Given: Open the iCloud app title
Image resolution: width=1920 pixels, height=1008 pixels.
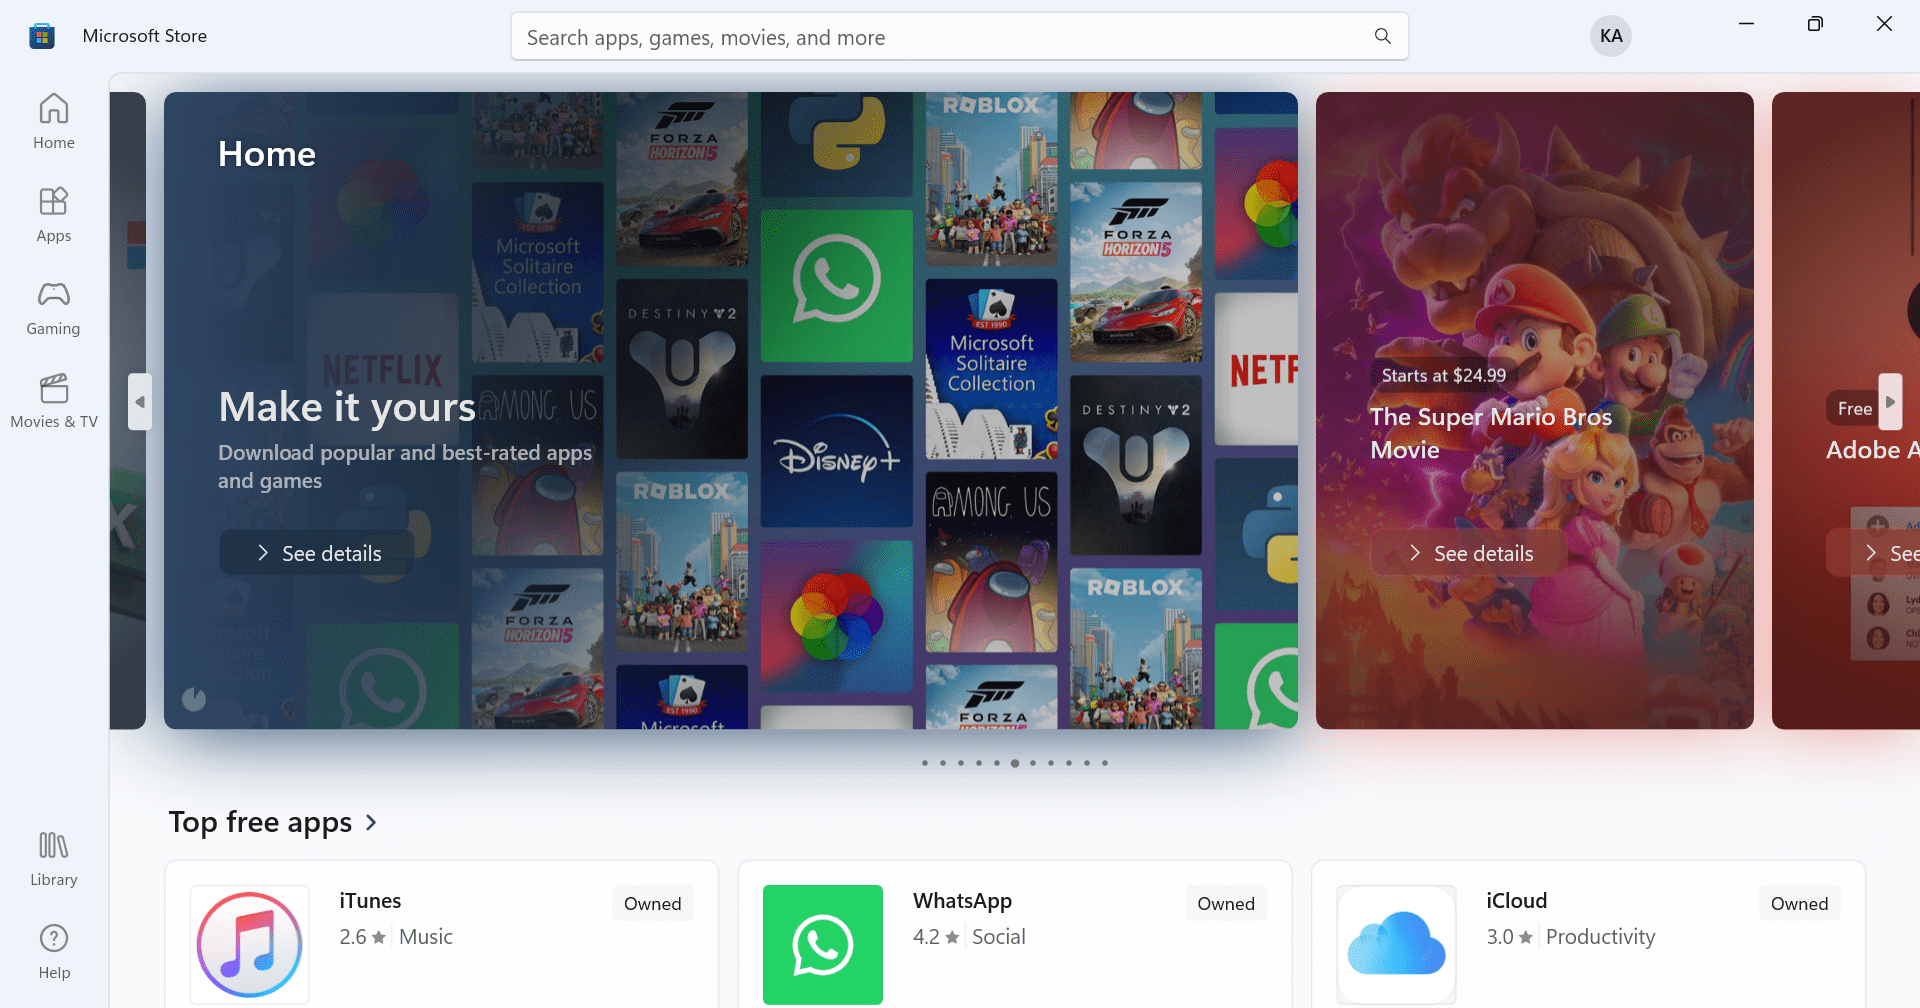Looking at the screenshot, I should pos(1516,901).
